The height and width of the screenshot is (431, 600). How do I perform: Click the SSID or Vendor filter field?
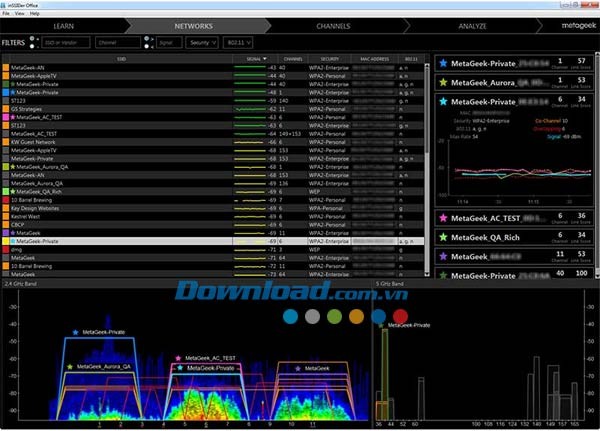(x=66, y=43)
